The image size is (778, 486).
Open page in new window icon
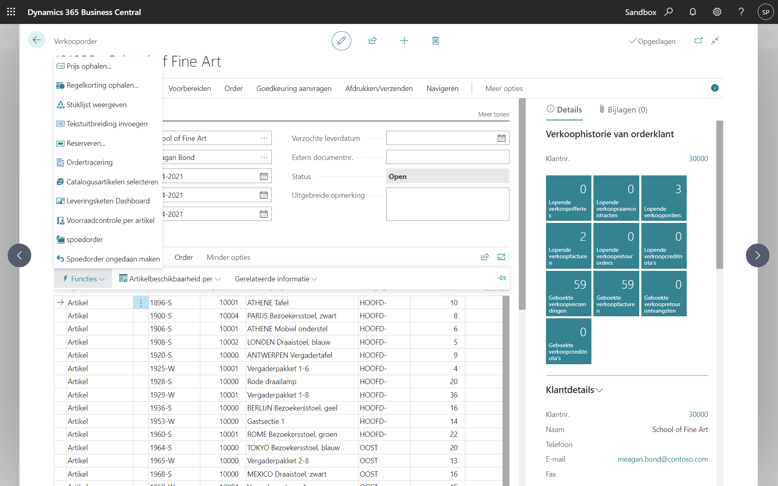698,41
